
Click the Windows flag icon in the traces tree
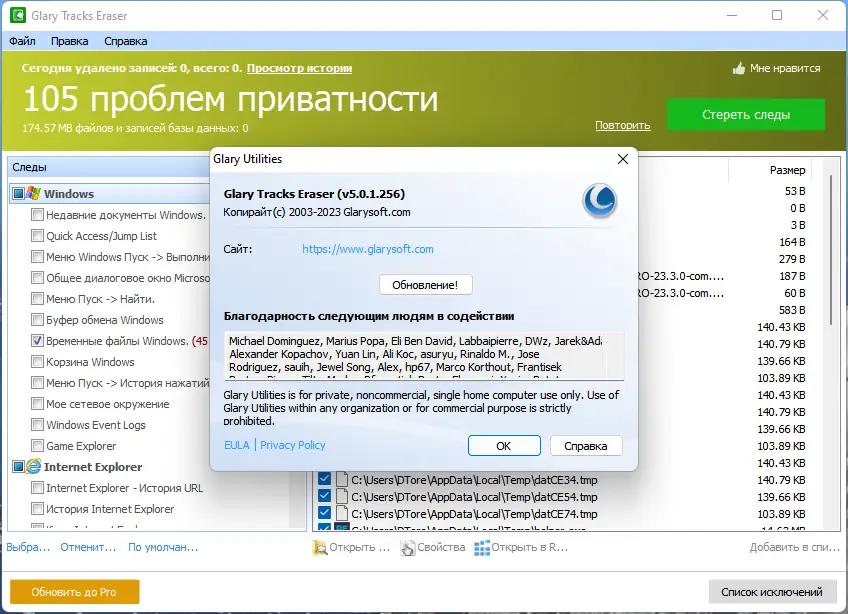point(34,193)
